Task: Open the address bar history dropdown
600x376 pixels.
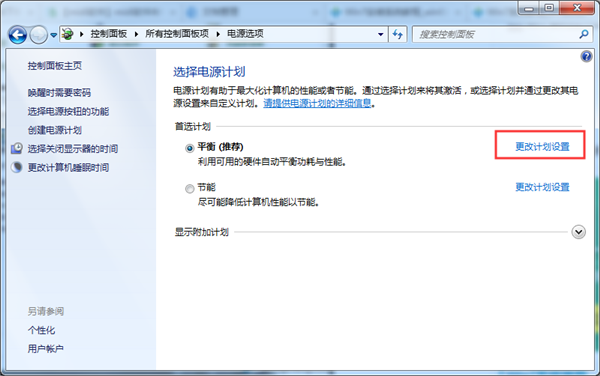Action: [380, 34]
